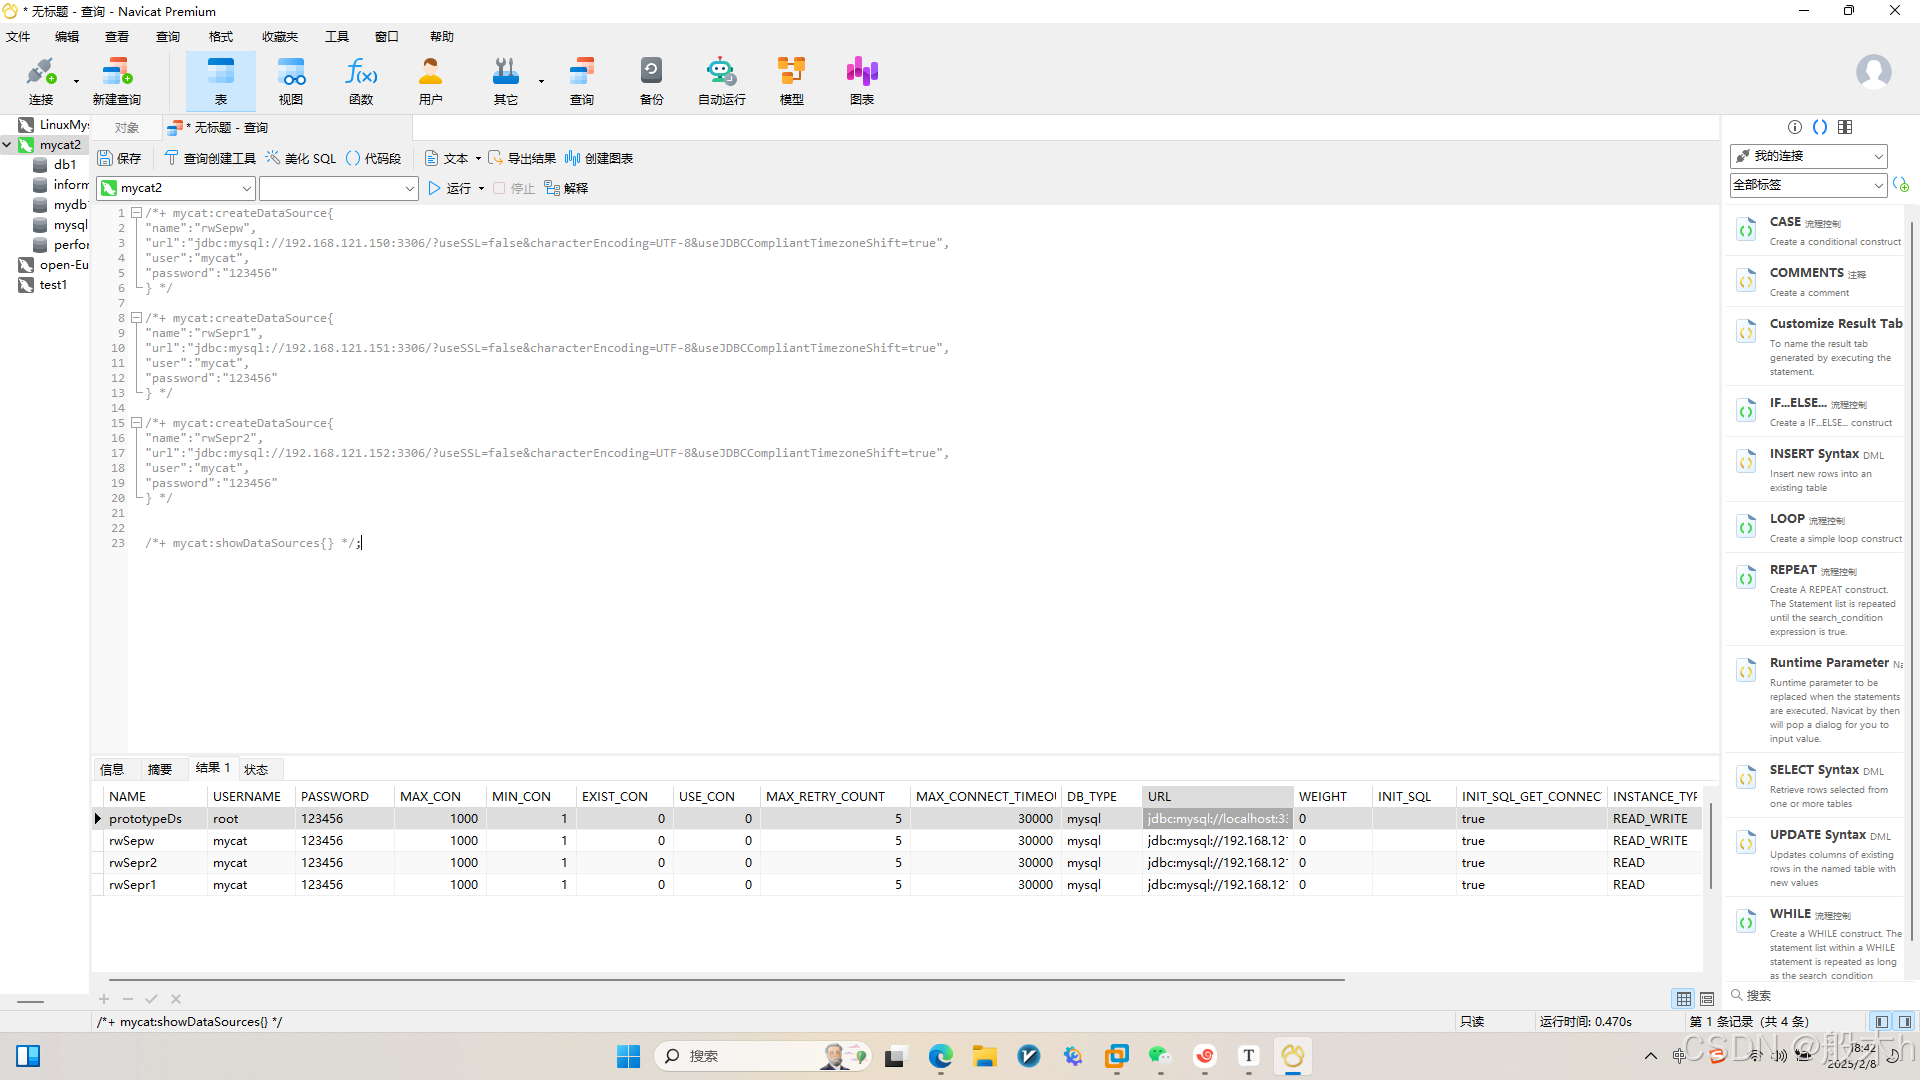The height and width of the screenshot is (1080, 1920).
Task: Switch to grid view in status bar
Action: (1684, 998)
